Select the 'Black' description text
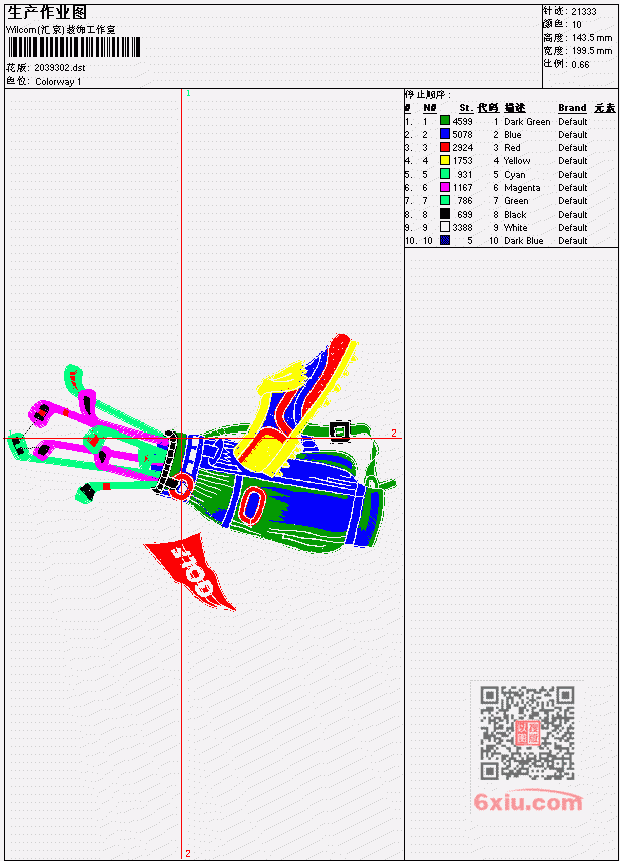This screenshot has height=861, width=620. pos(515,215)
